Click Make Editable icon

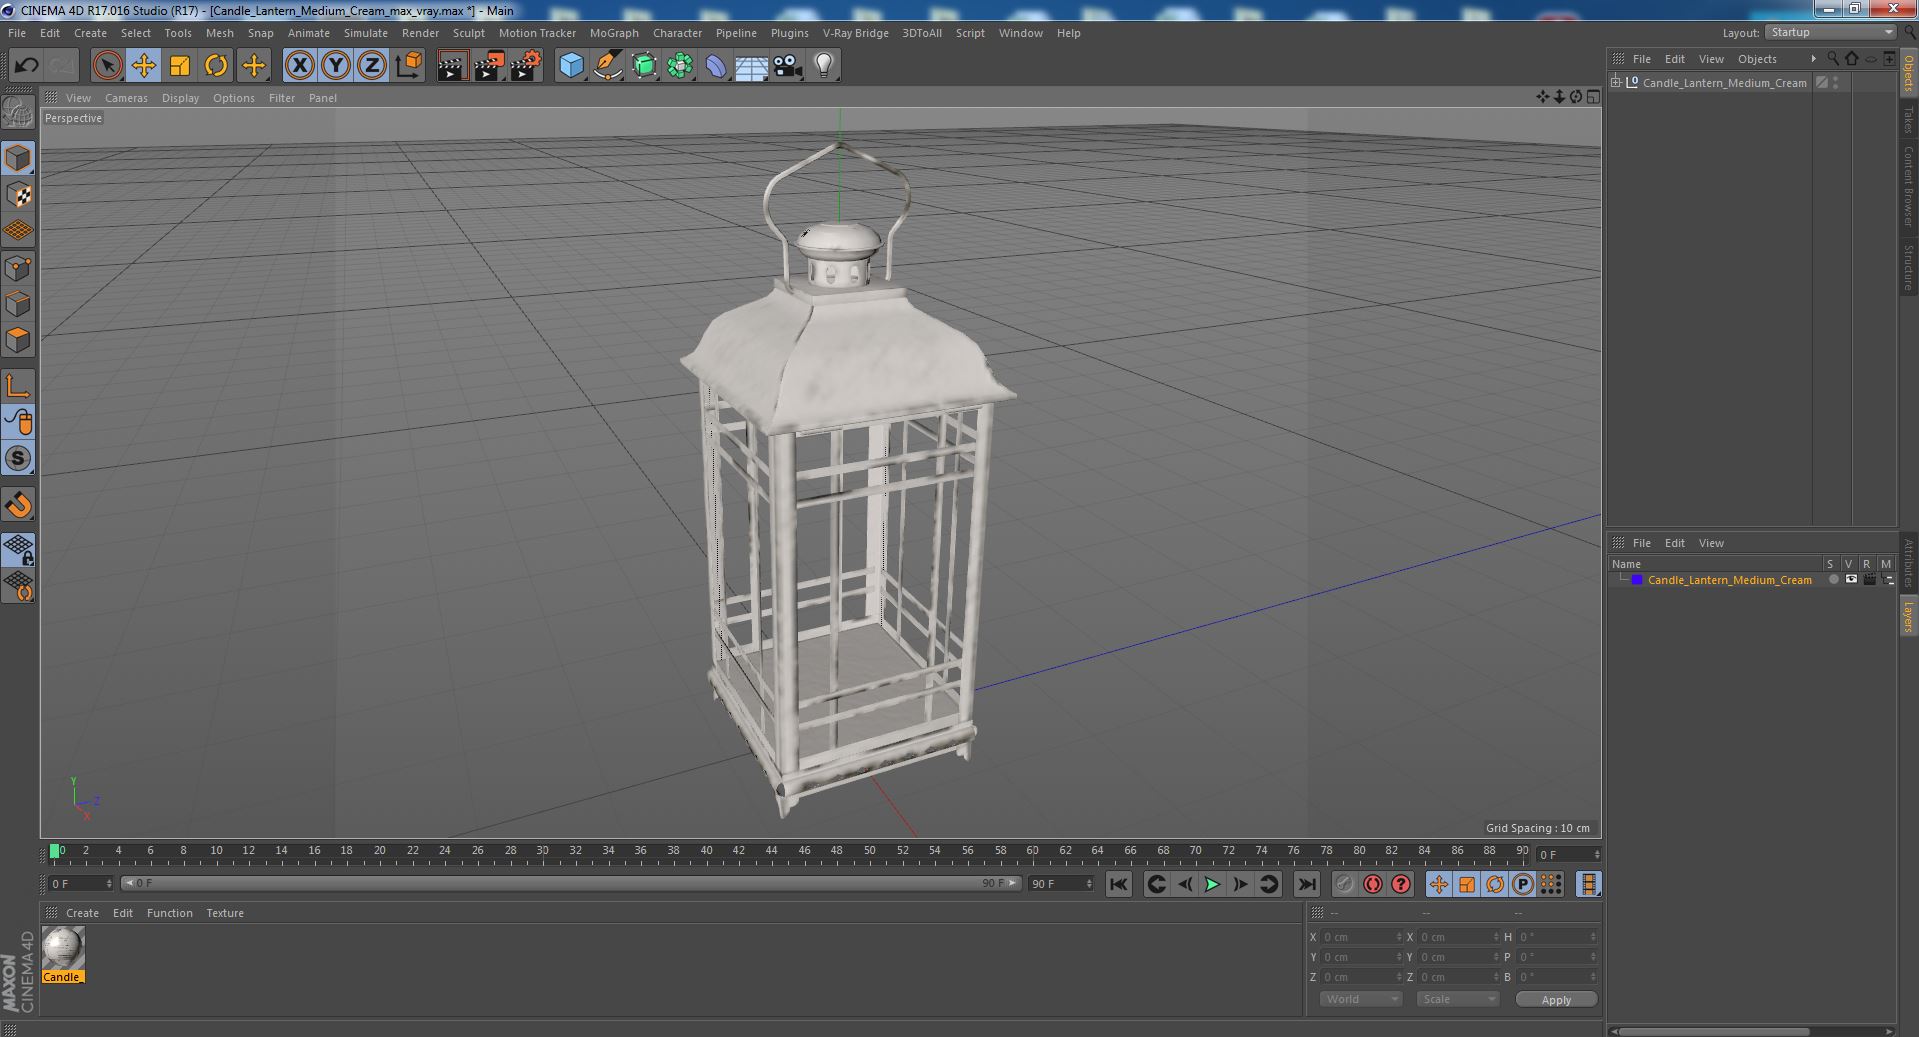coord(18,112)
